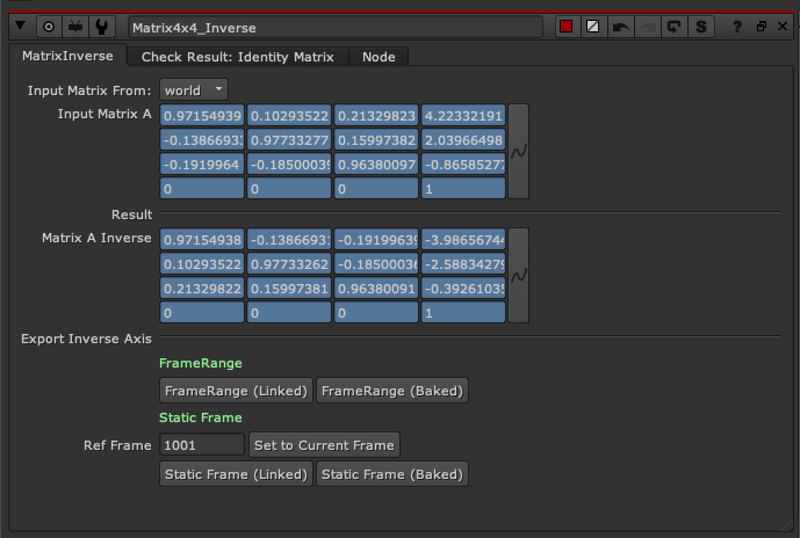
Task: Collapse the panel with the disclosure triangle
Action: click(x=20, y=26)
